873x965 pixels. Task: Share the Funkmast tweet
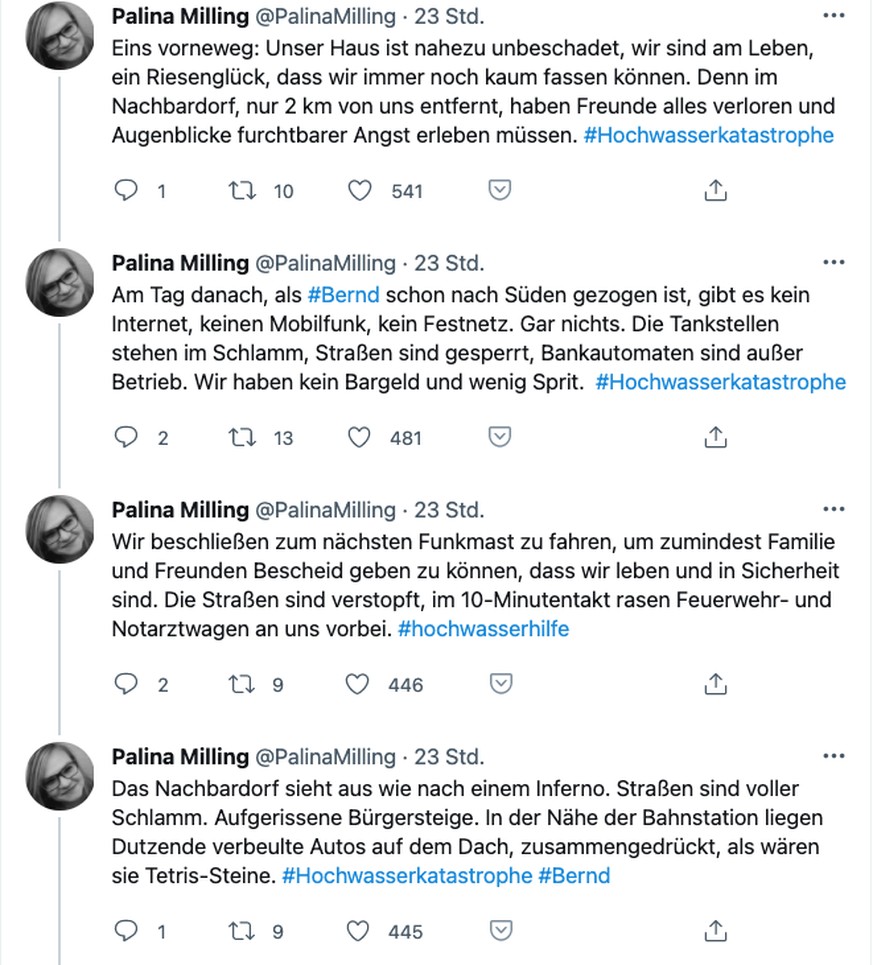click(x=716, y=684)
